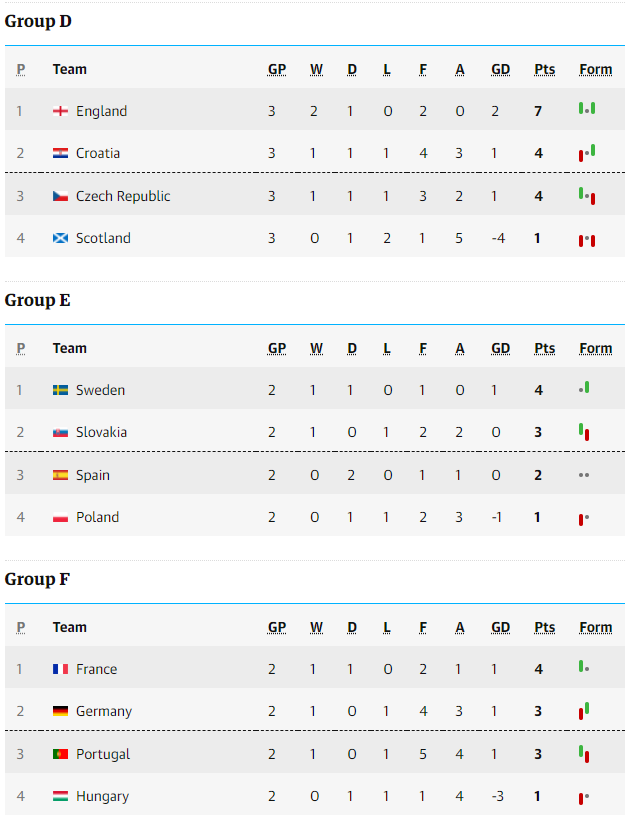Viewport: 628px width, 819px height.
Task: Click the Pts header in Group D
Action: [544, 69]
